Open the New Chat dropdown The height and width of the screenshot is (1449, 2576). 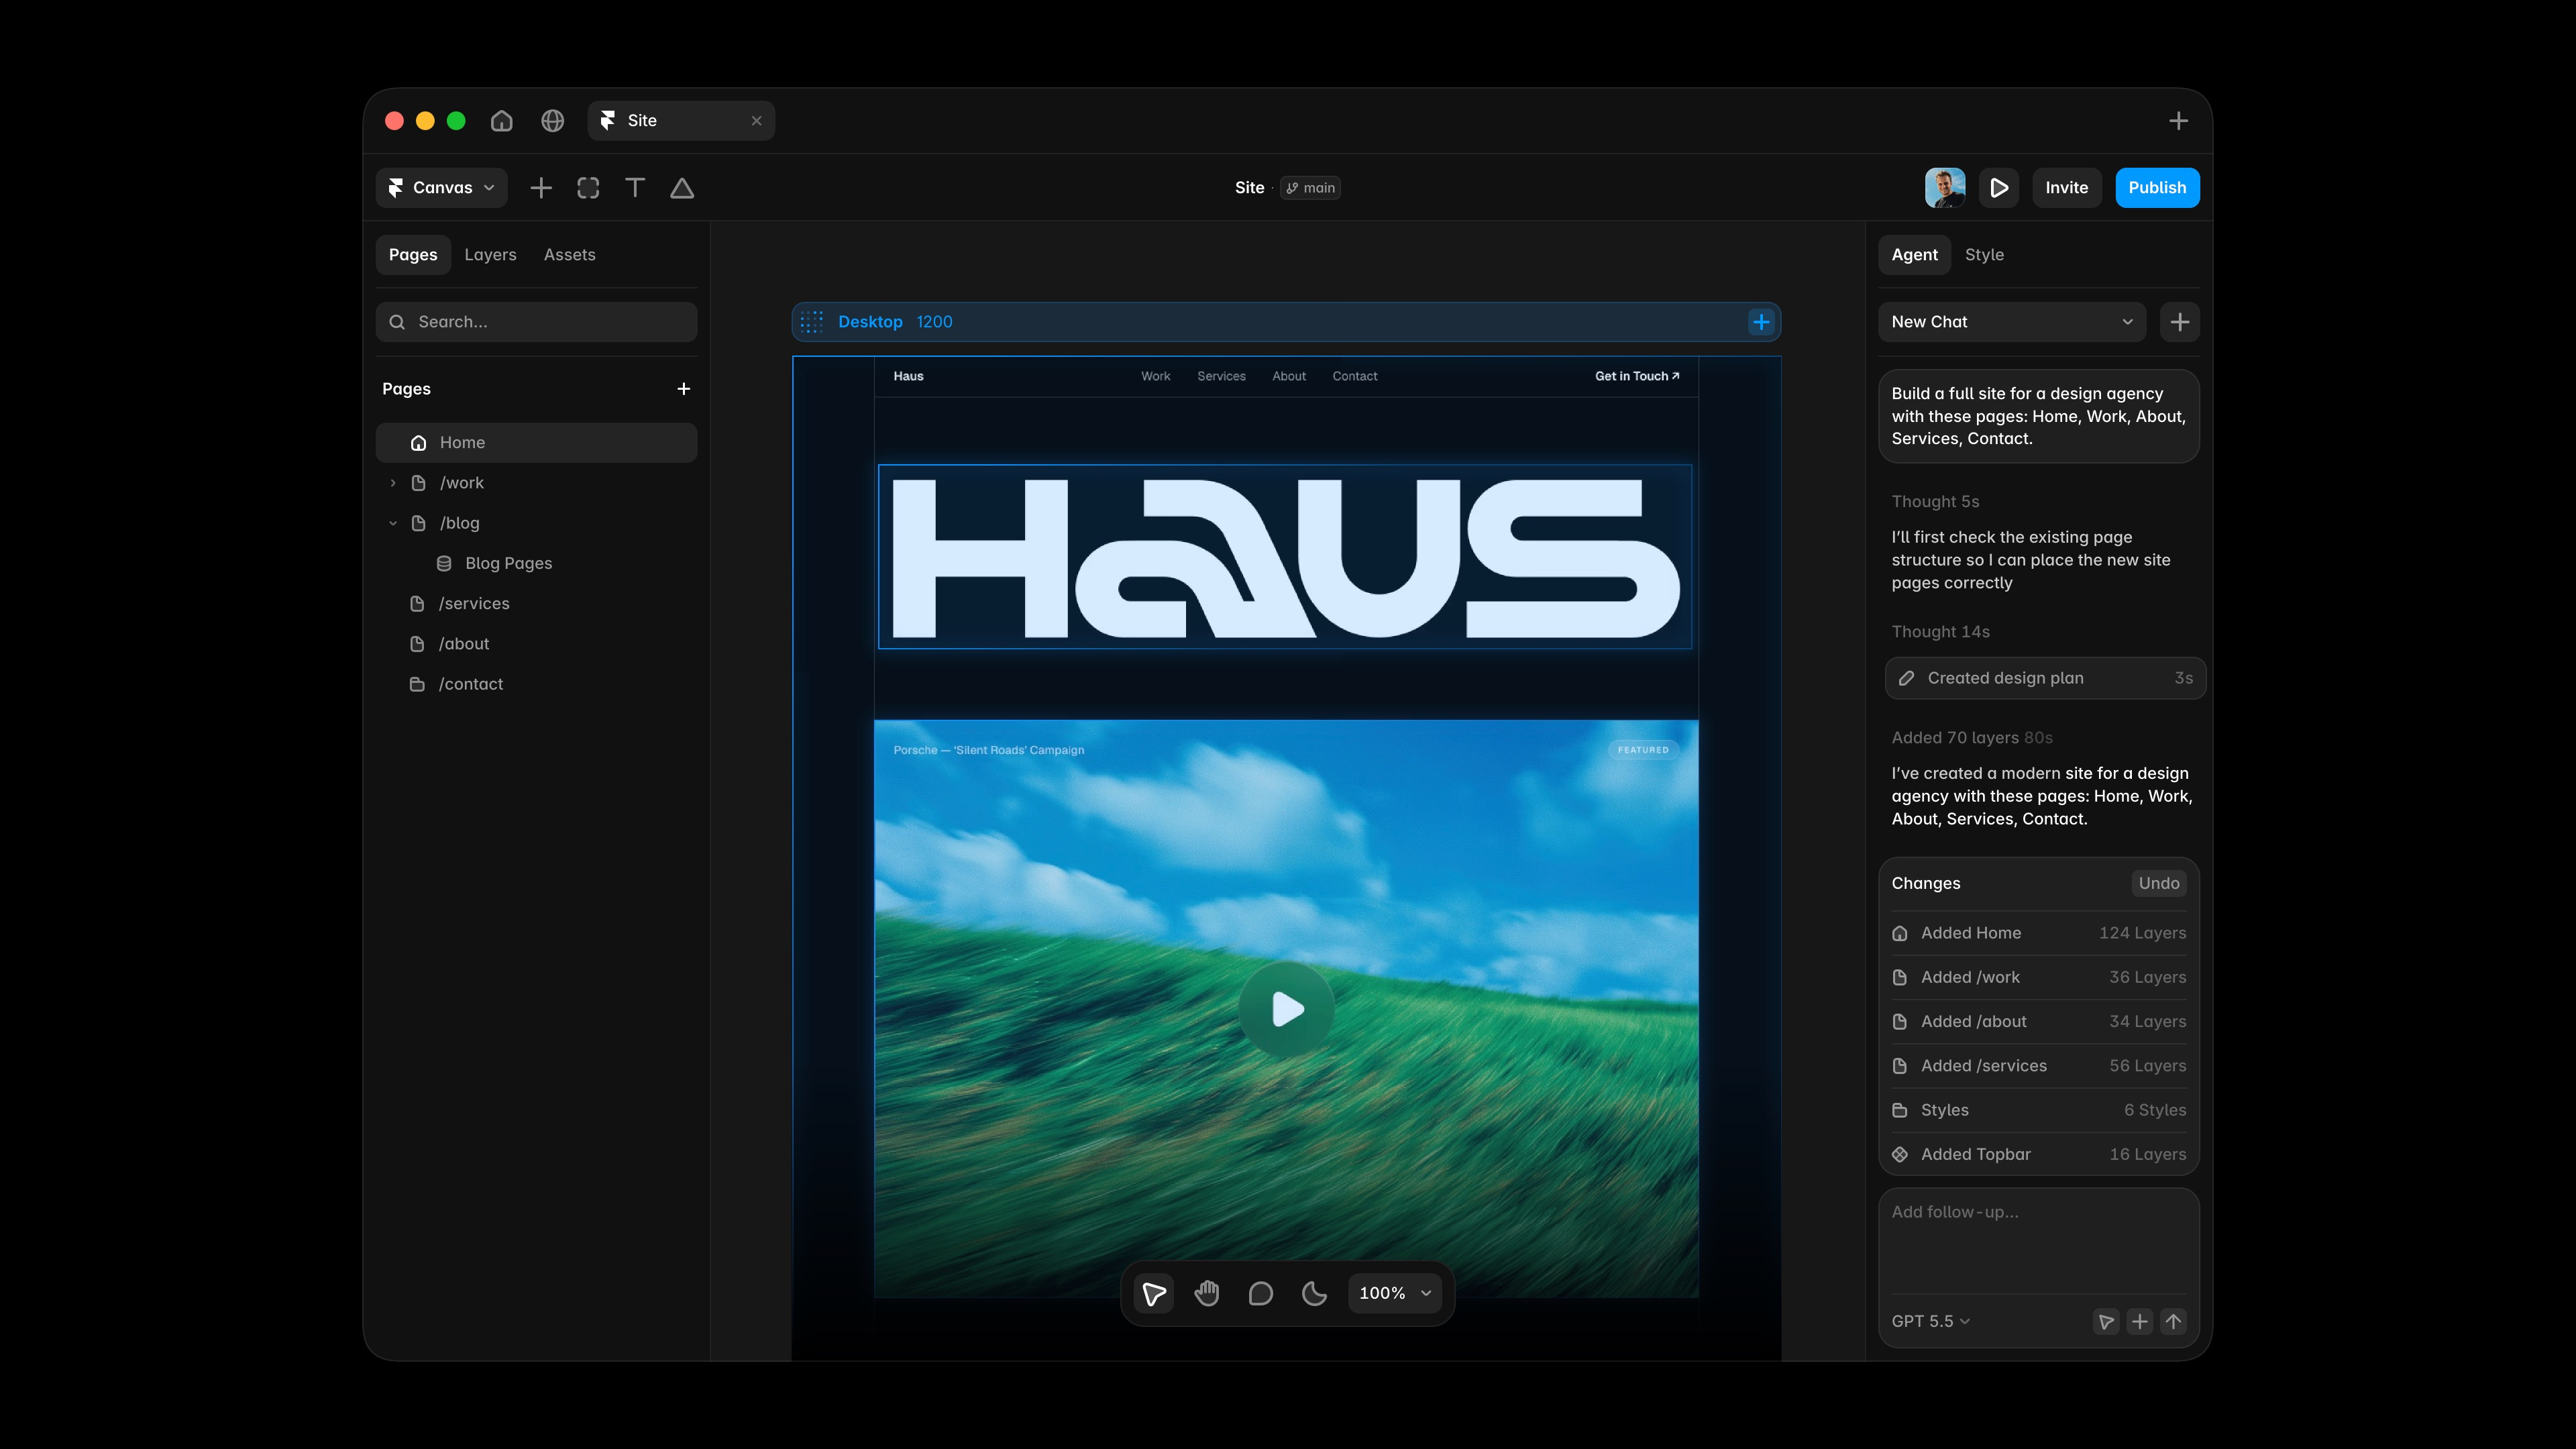(2012, 322)
